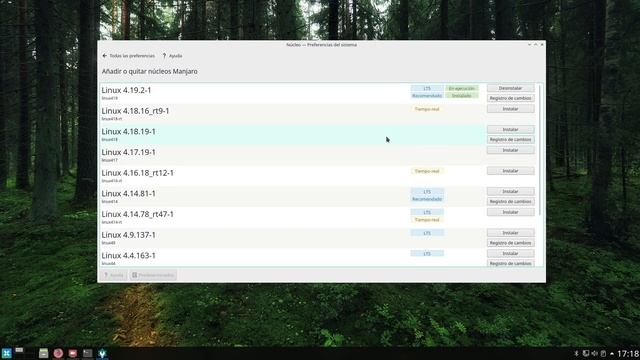Install the Linux 4.9.137-1 kernel

pos(510,233)
